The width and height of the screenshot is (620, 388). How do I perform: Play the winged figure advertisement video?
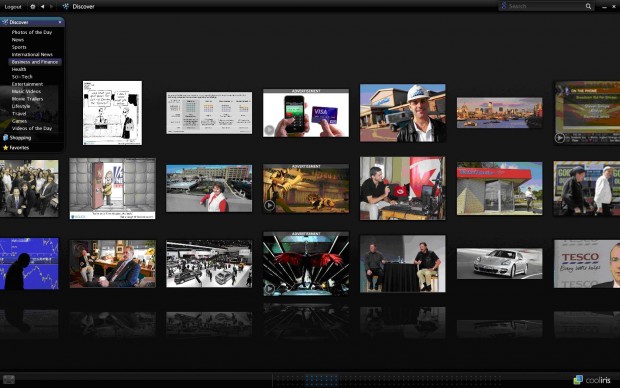[x=269, y=289]
